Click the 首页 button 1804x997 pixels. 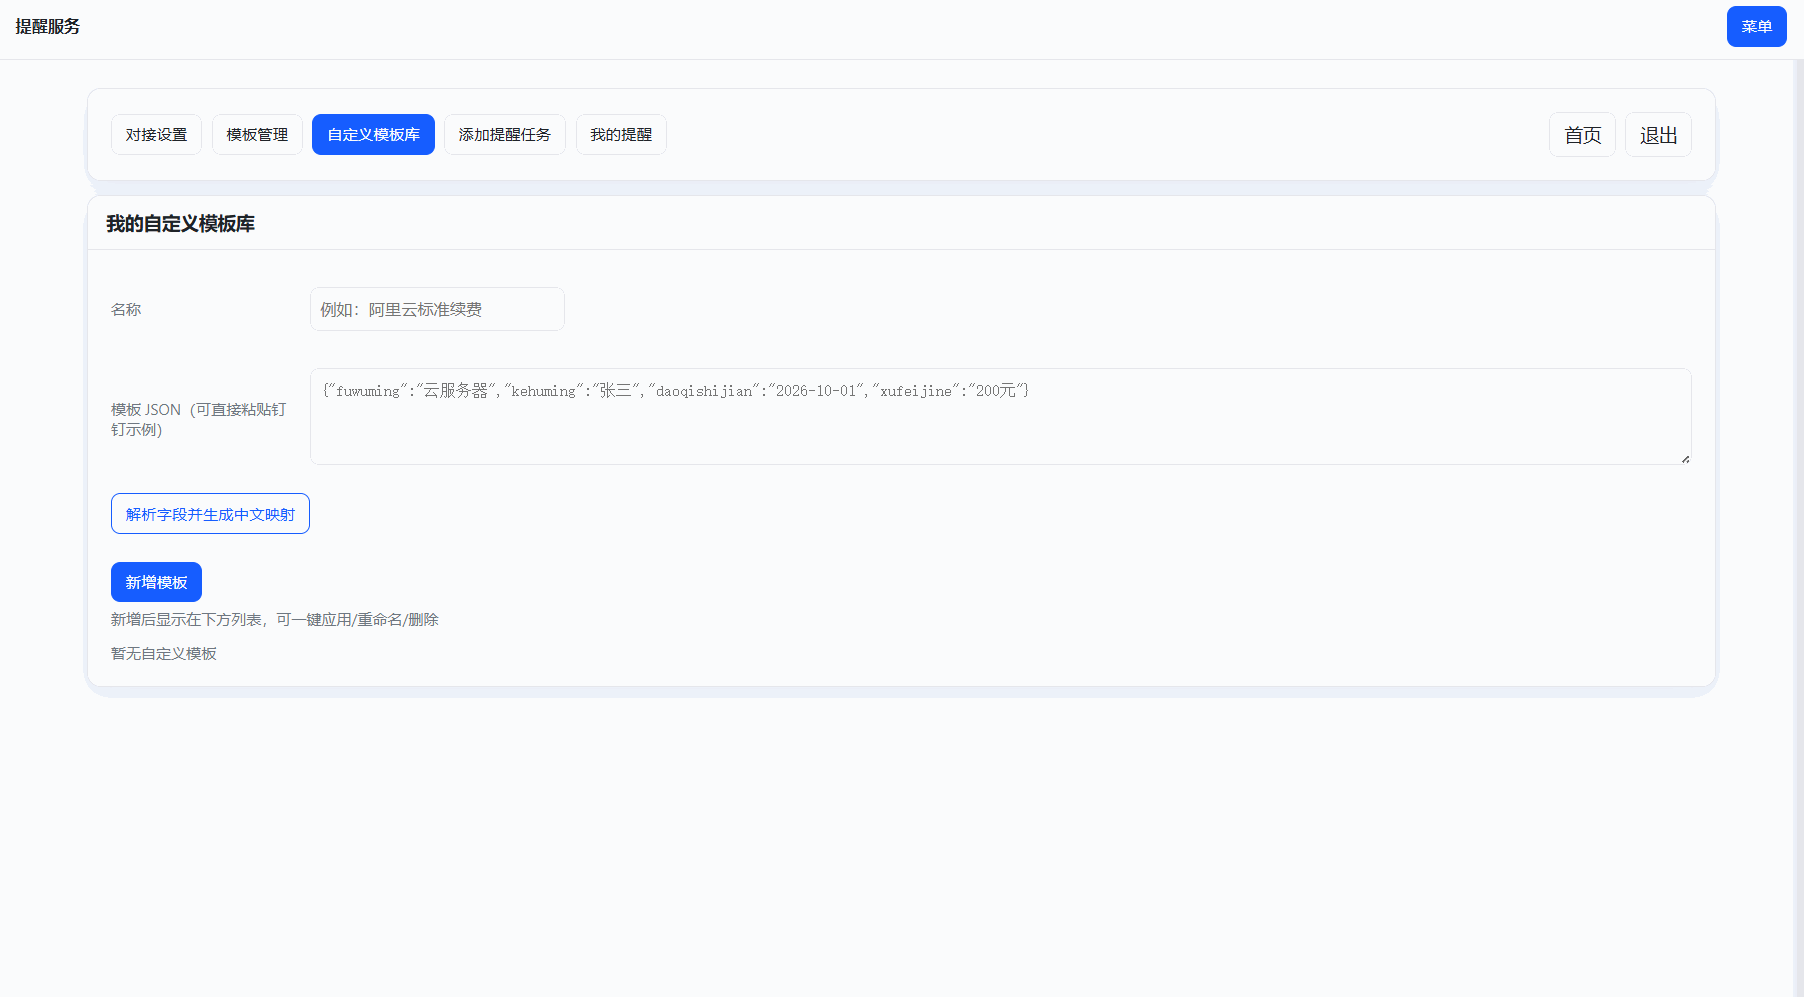1582,135
